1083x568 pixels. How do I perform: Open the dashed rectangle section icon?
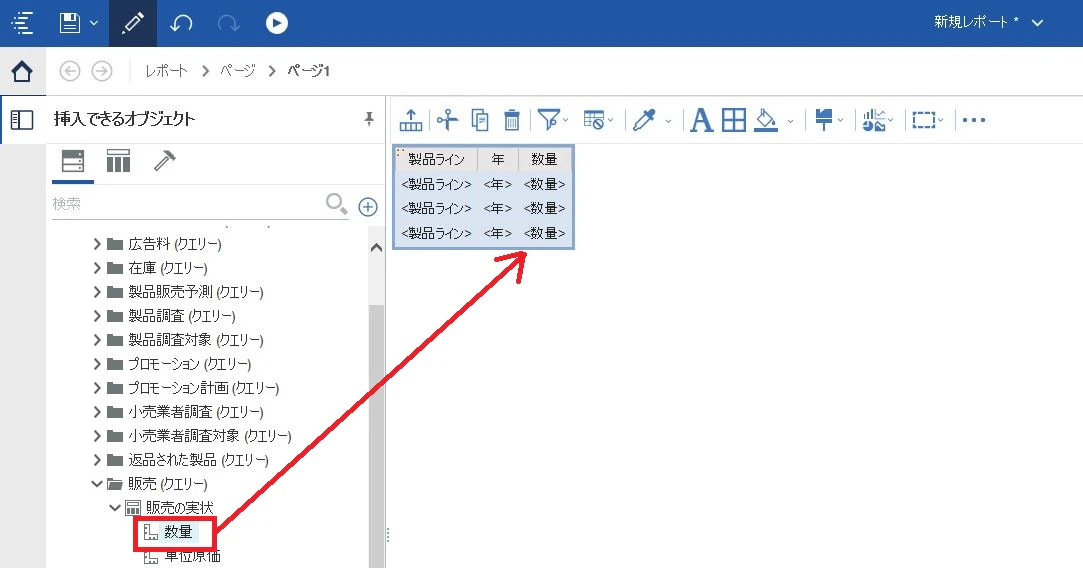(x=928, y=120)
